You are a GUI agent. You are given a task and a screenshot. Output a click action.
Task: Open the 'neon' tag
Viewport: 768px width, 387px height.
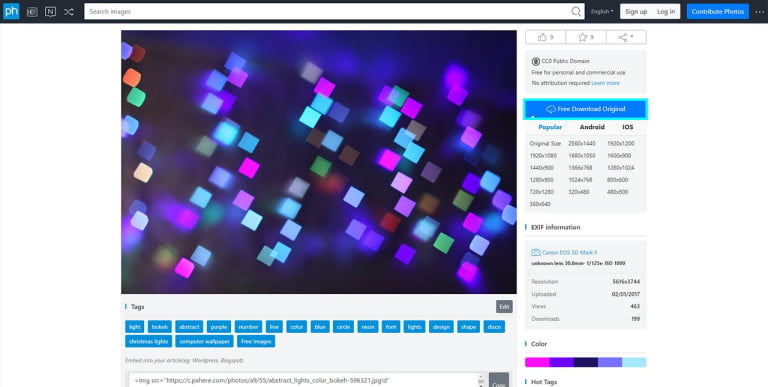point(368,327)
